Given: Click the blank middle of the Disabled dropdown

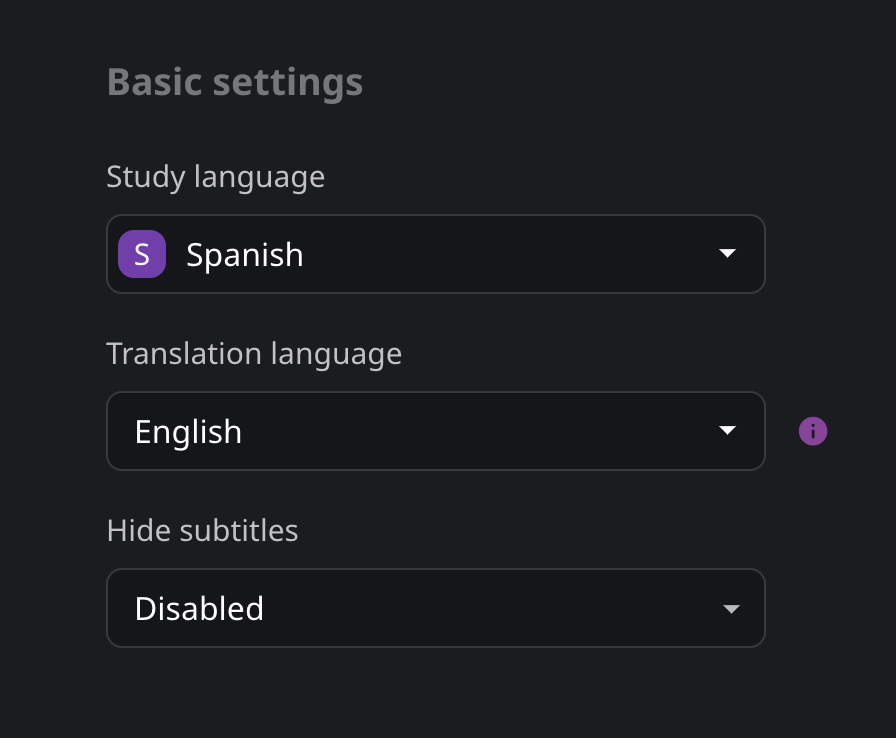Looking at the screenshot, I should click(491, 608).
